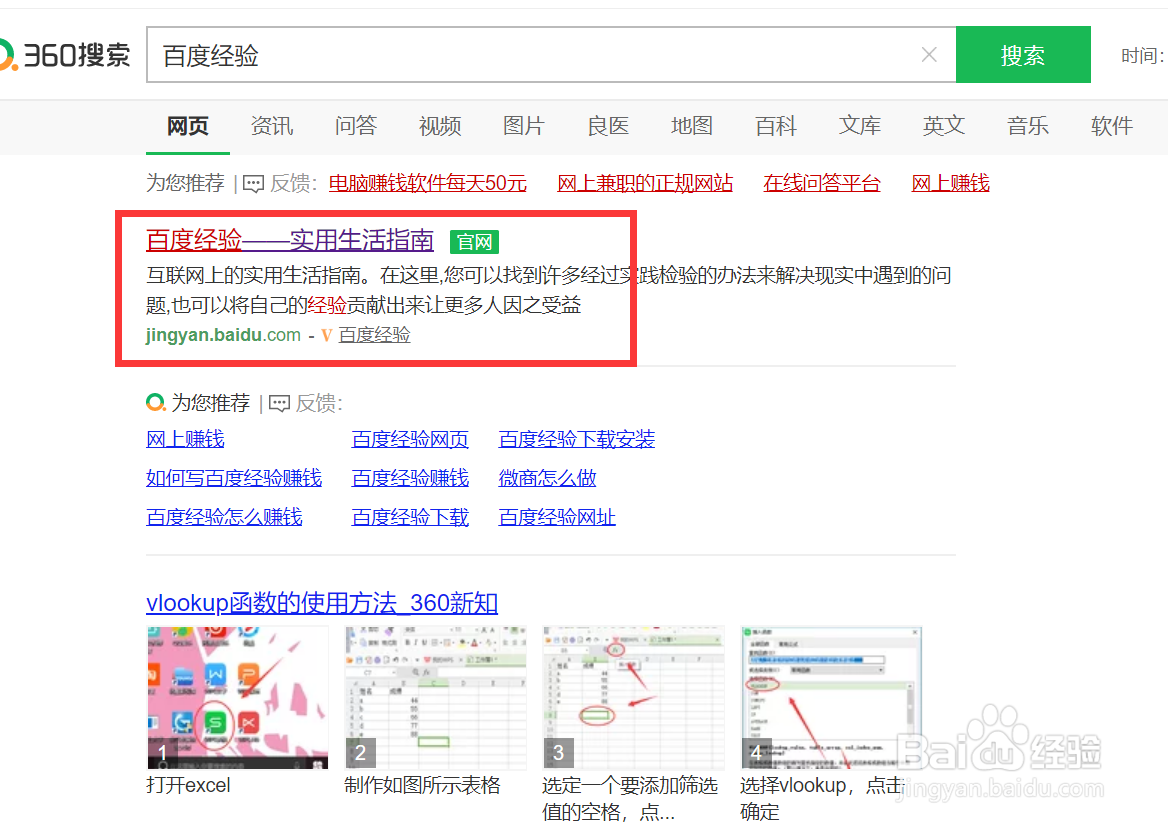
Task: Open the 百度经验下载 suggestion
Action: [410, 517]
